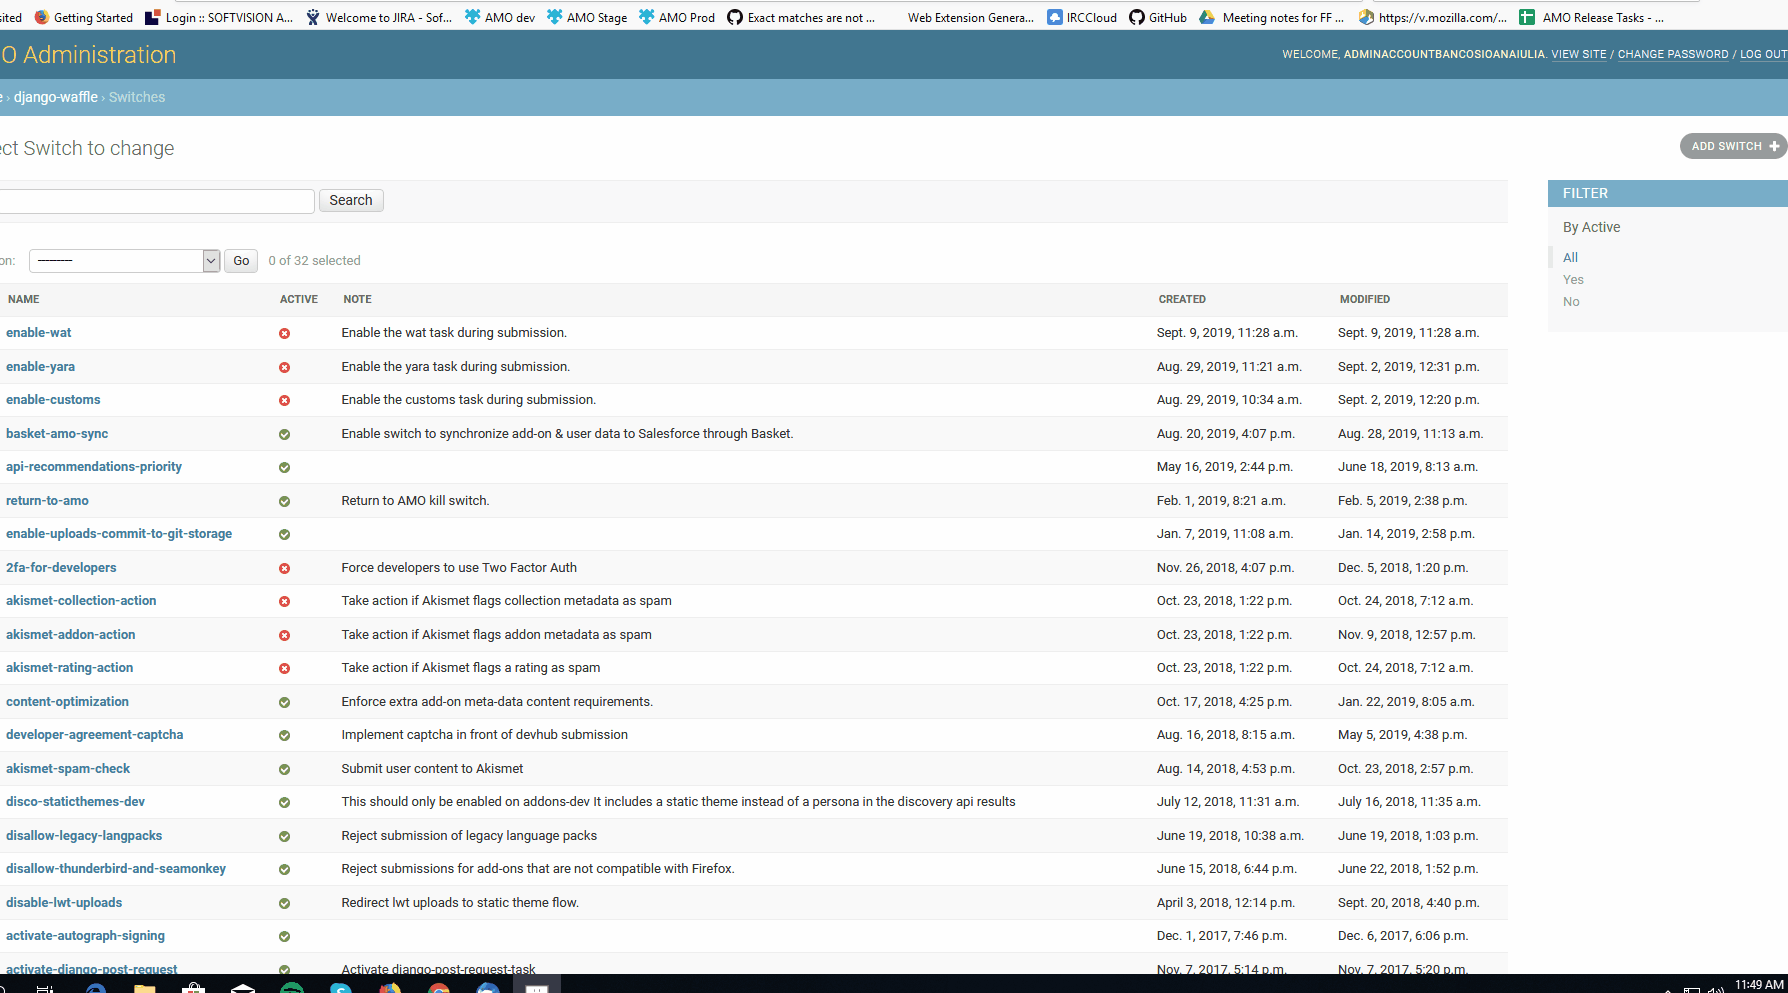Image resolution: width=1788 pixels, height=993 pixels.
Task: Open the disco-staticthemes-dev switch
Action: click(x=75, y=802)
